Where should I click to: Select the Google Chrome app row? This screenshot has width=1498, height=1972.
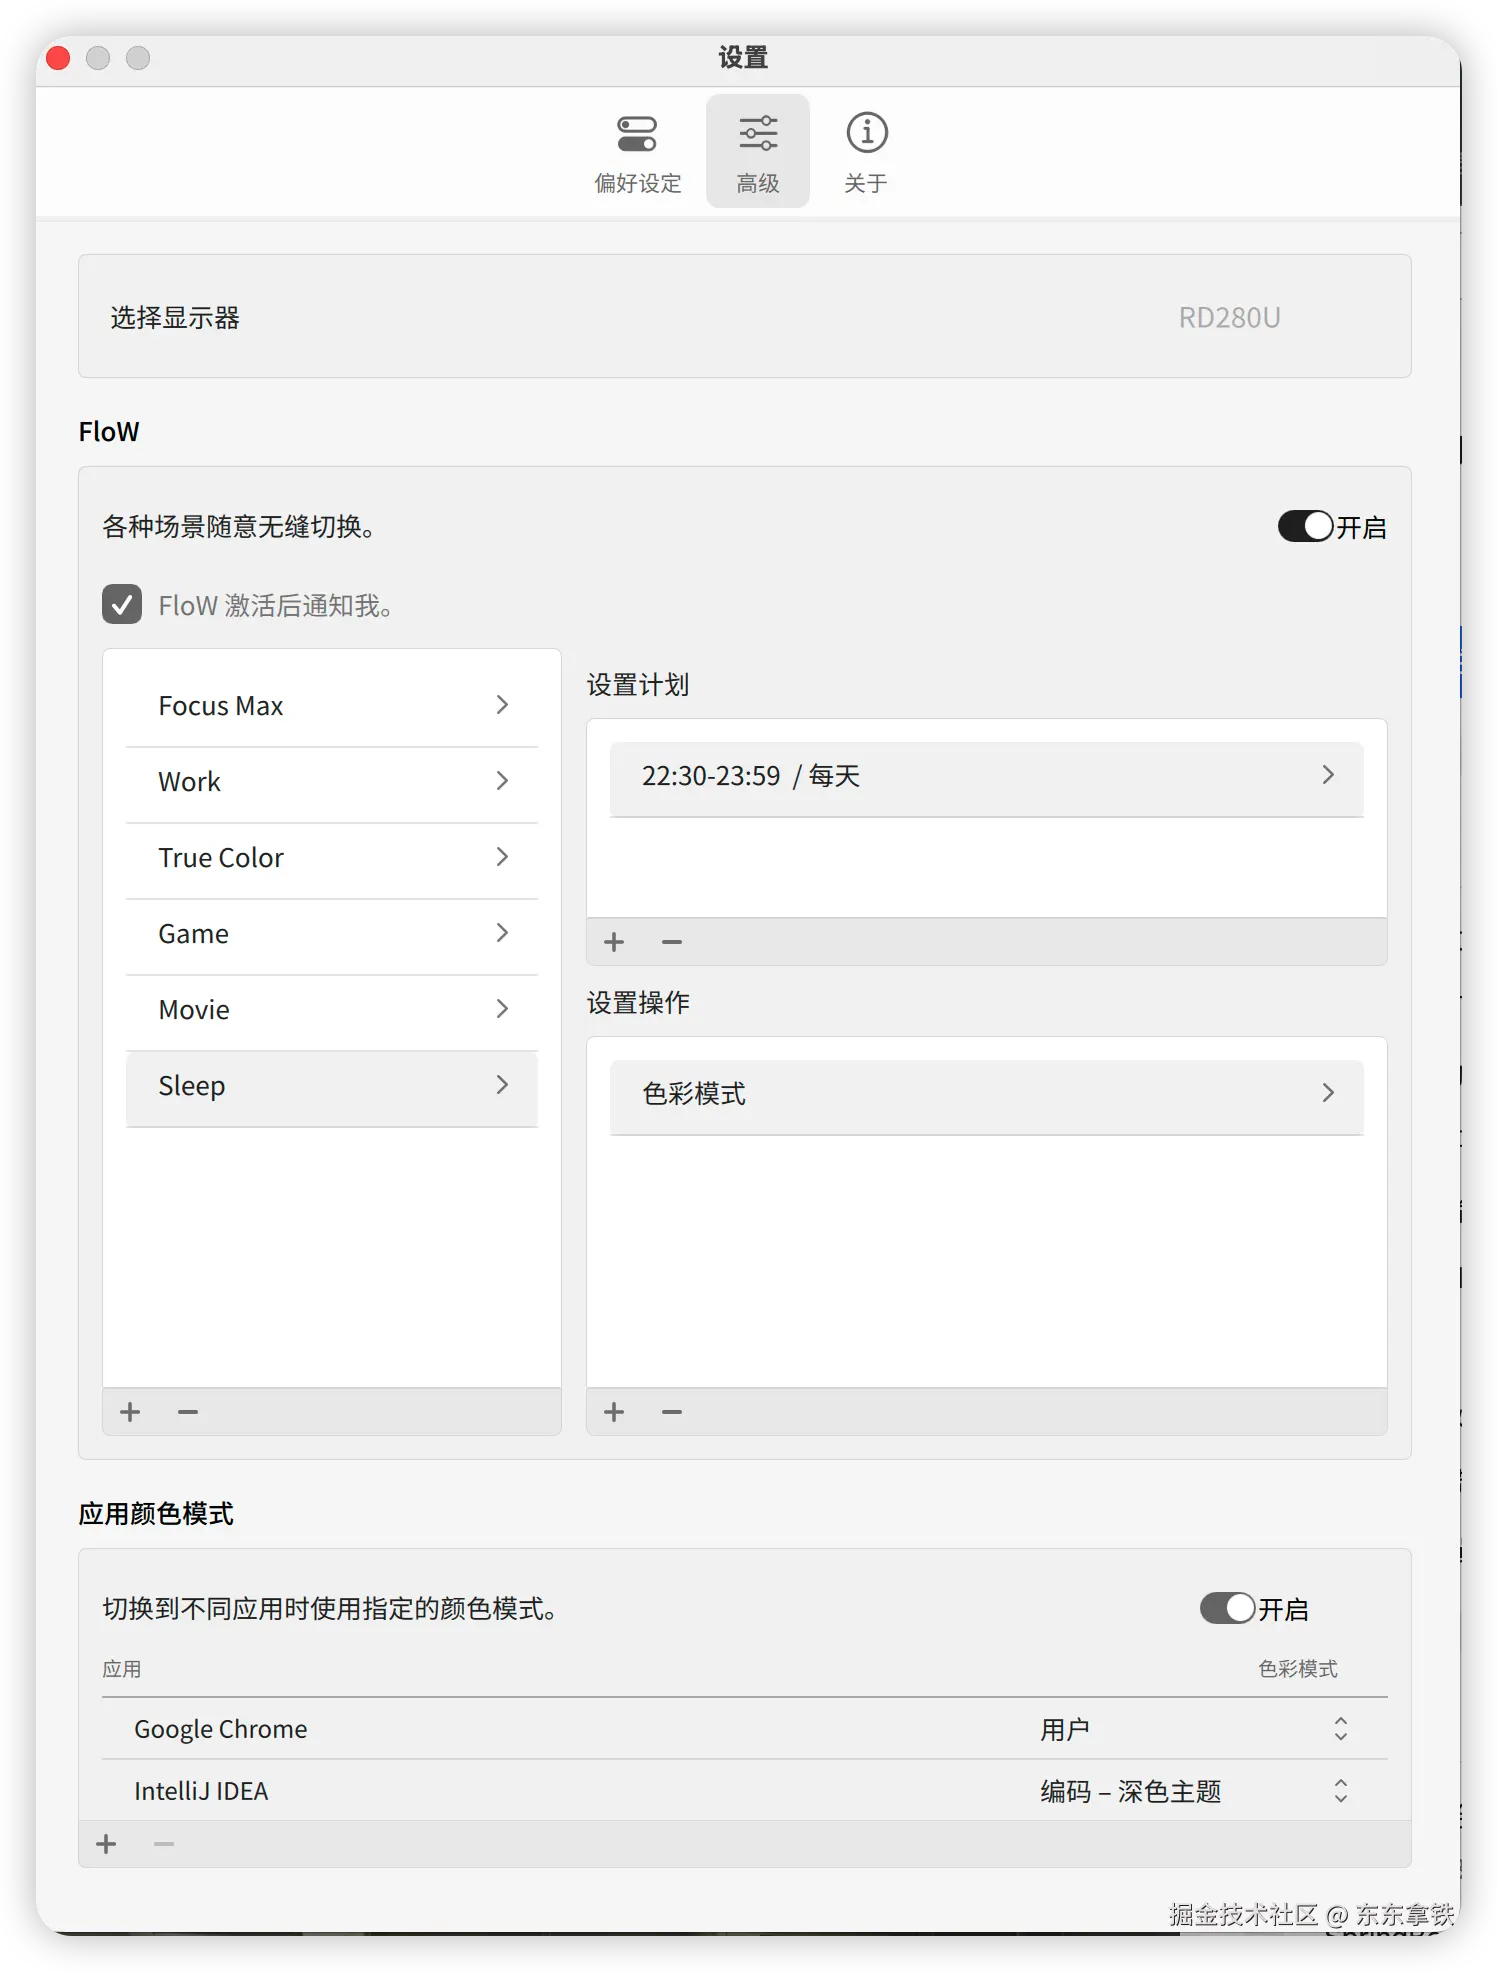744,1729
